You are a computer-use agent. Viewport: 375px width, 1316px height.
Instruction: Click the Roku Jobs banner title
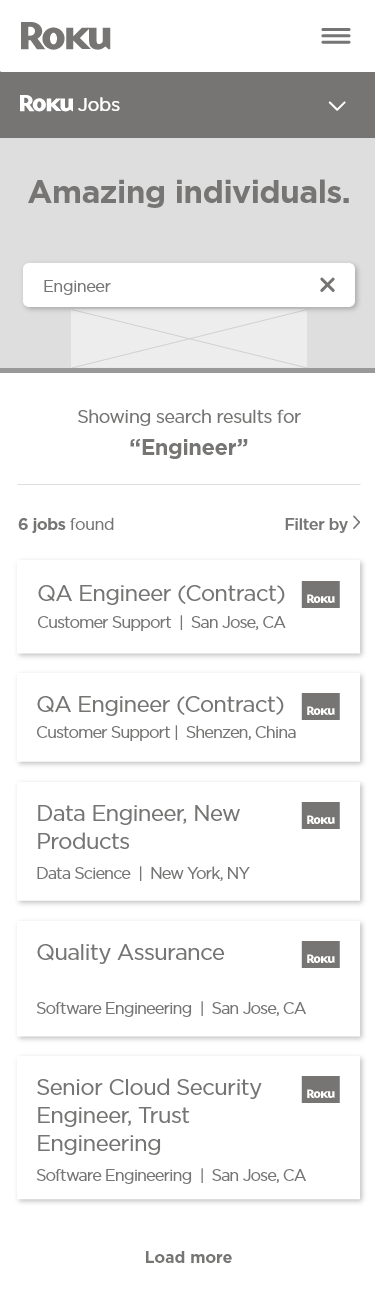pos(70,104)
